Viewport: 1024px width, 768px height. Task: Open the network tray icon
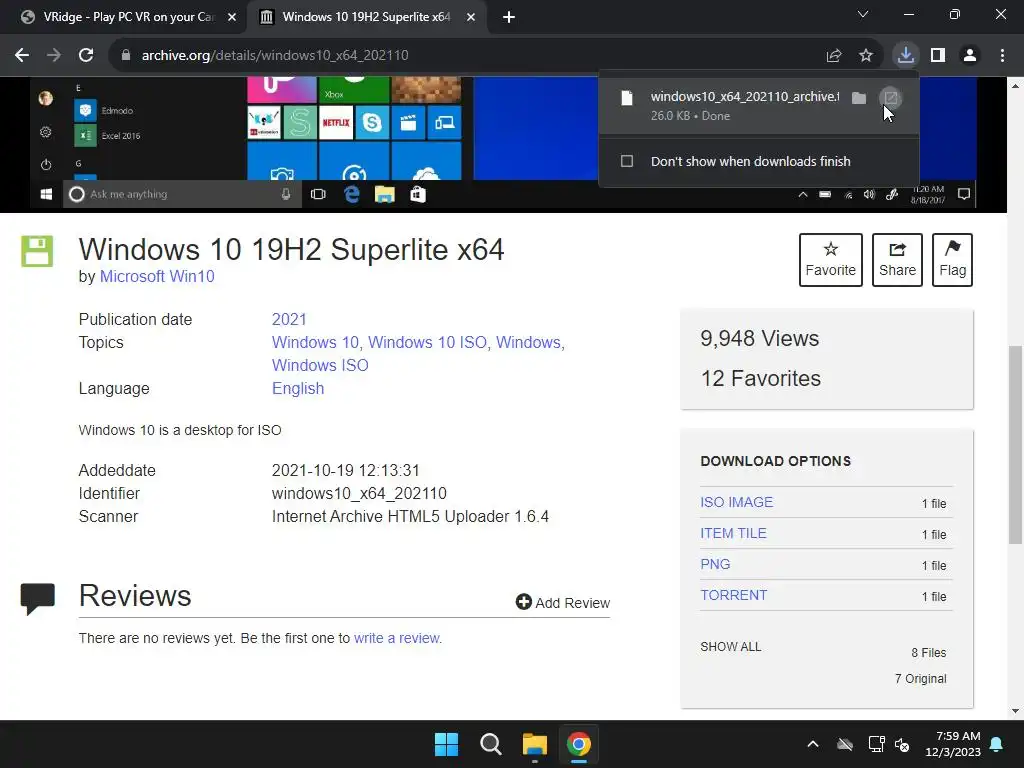(x=876, y=744)
